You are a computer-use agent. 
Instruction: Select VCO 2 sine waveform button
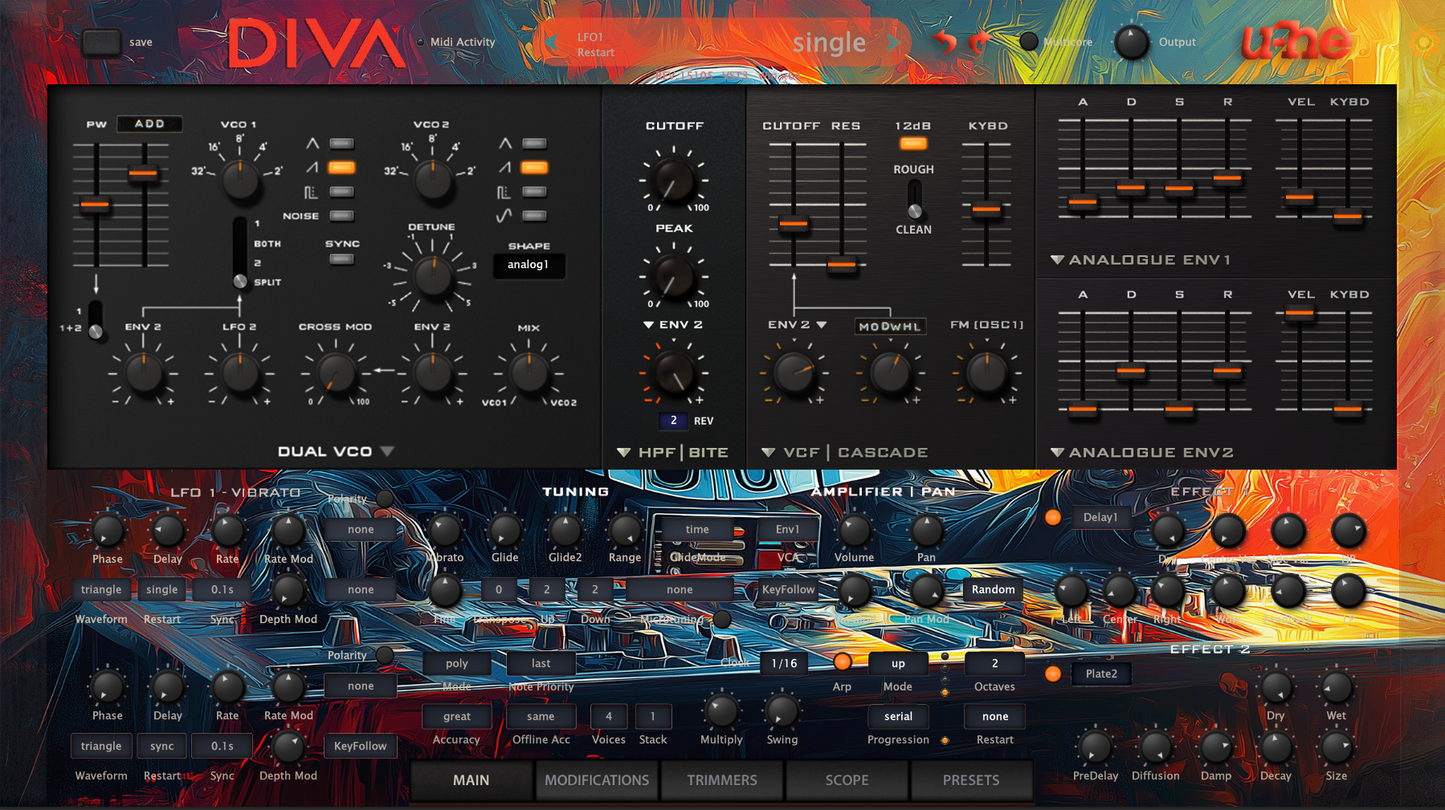pos(534,215)
